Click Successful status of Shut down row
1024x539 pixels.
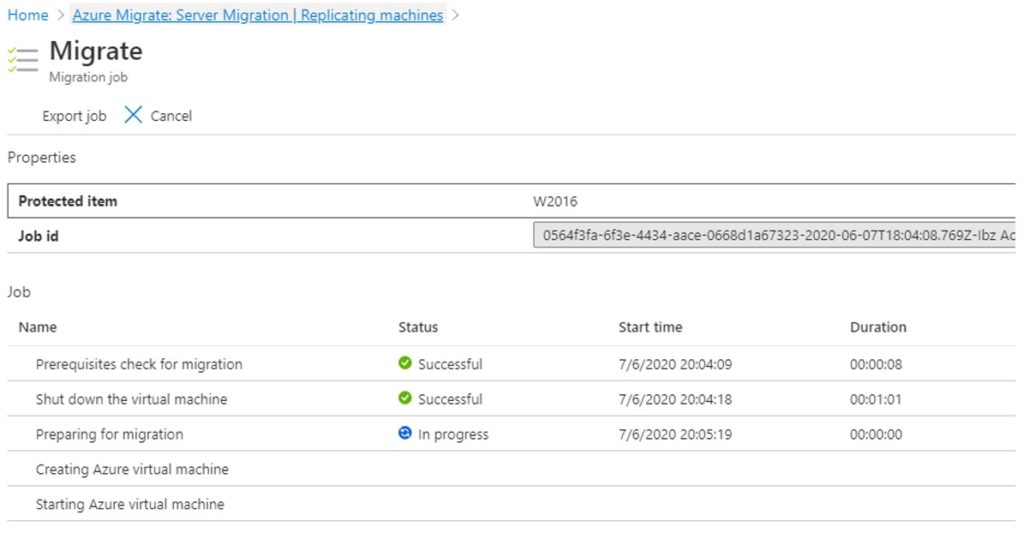tap(450, 399)
